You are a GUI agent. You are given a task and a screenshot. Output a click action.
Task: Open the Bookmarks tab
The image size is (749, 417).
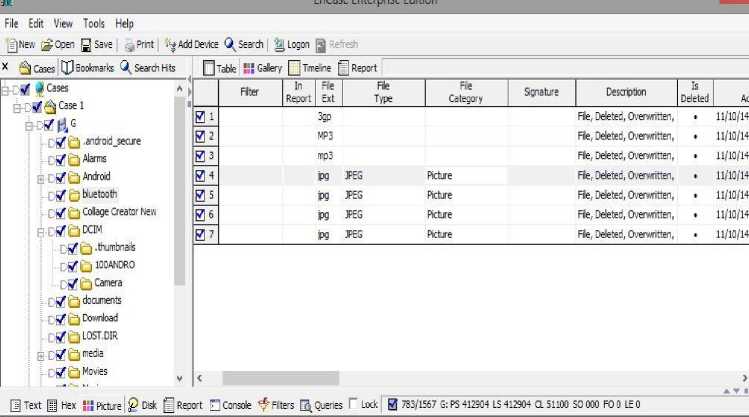click(87, 68)
